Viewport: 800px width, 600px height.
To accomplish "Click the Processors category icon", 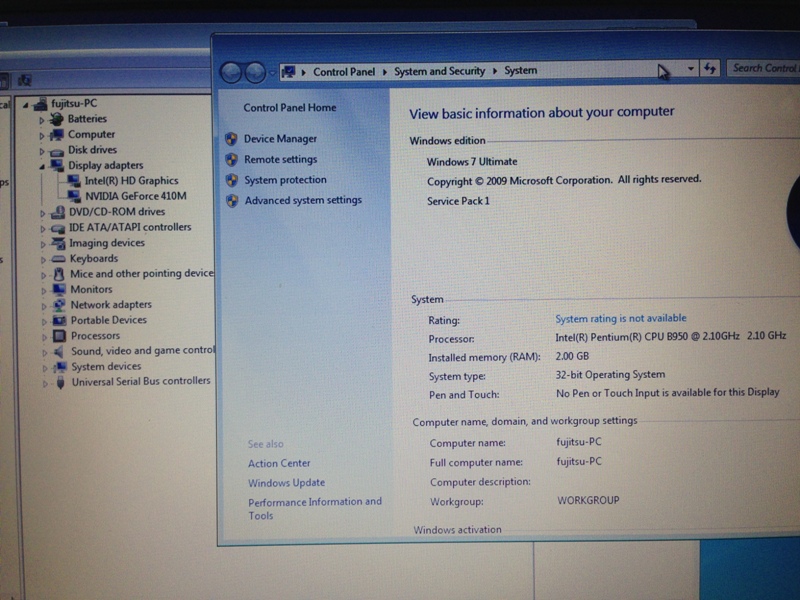I will coord(60,336).
